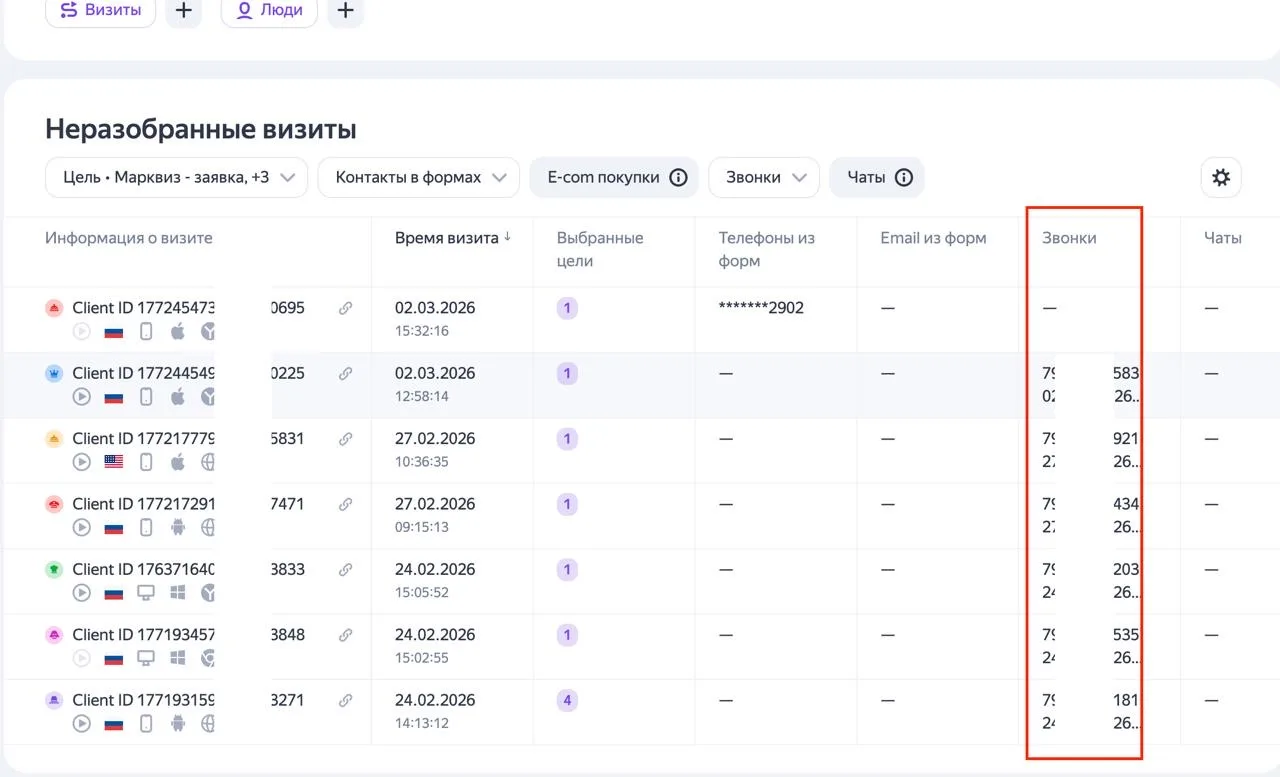1280x777 pixels.
Task: Click the Визиты segment button
Action: [x=100, y=11]
